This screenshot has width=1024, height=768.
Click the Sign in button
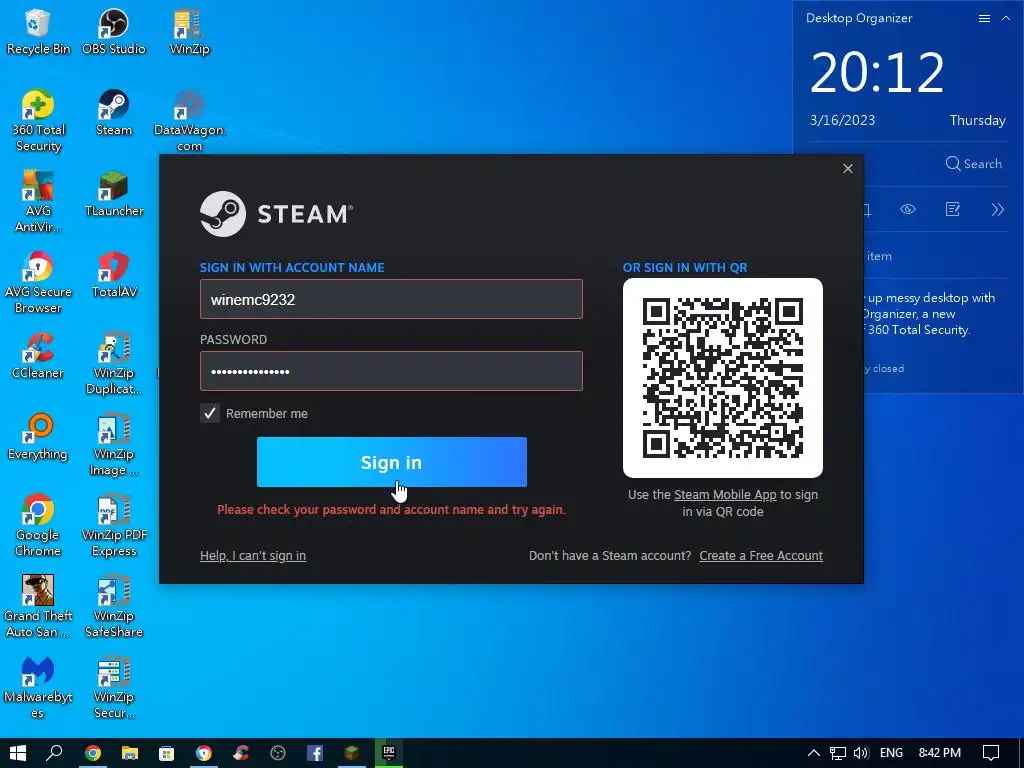pyautogui.click(x=392, y=462)
